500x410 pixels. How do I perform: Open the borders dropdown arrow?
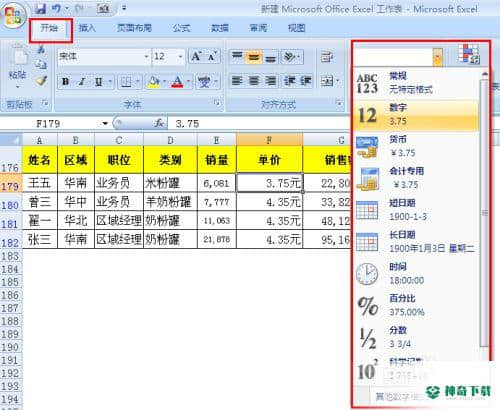[x=138, y=82]
